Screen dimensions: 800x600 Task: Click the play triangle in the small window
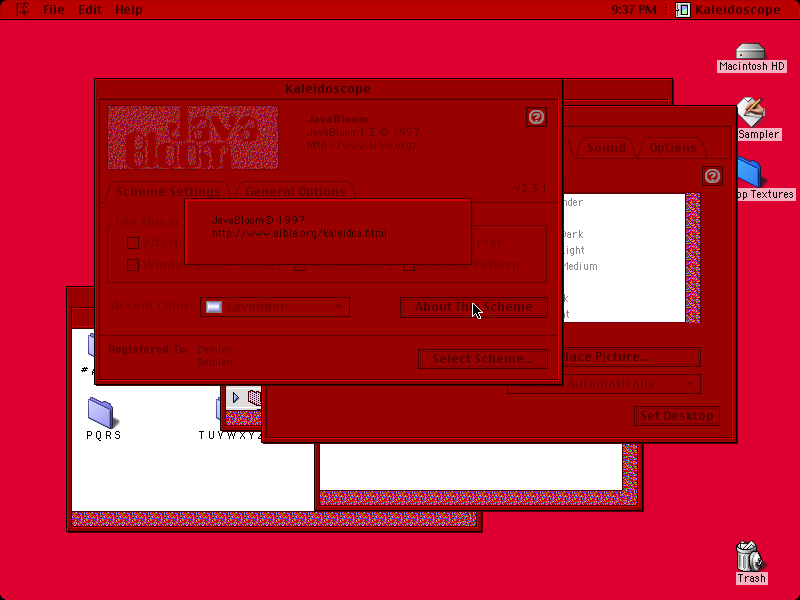click(236, 397)
